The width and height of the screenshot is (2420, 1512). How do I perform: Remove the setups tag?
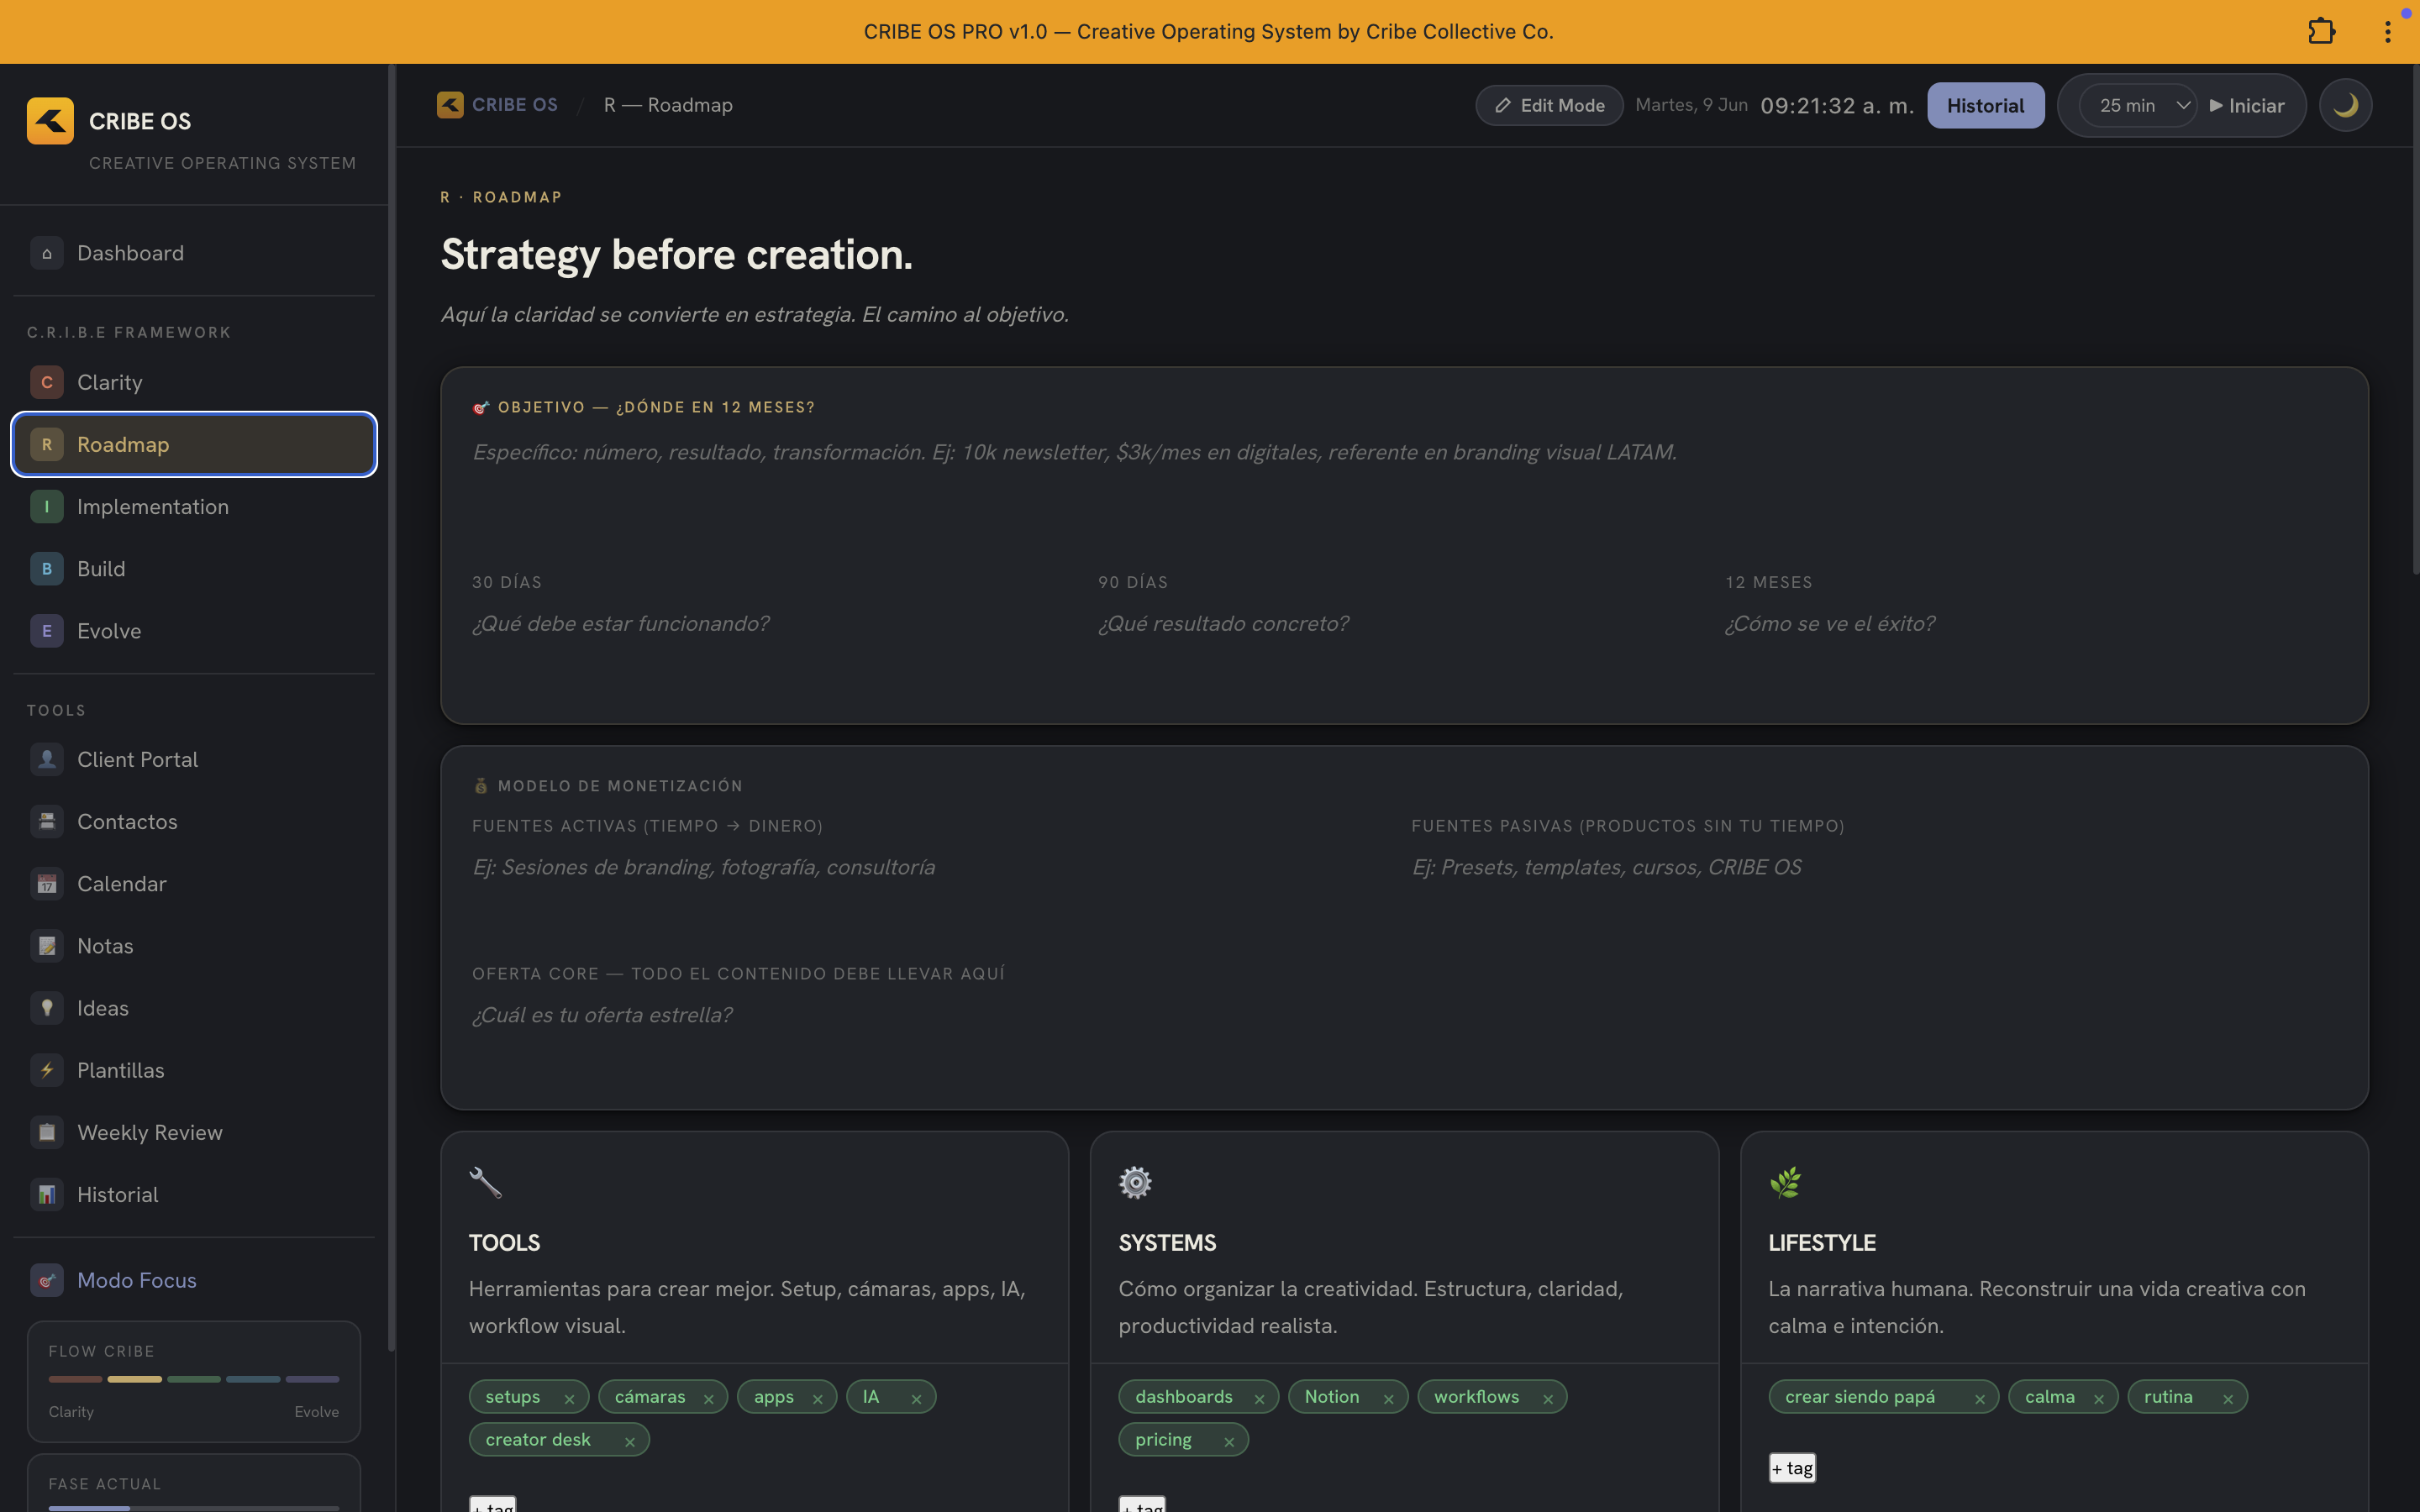click(x=569, y=1399)
